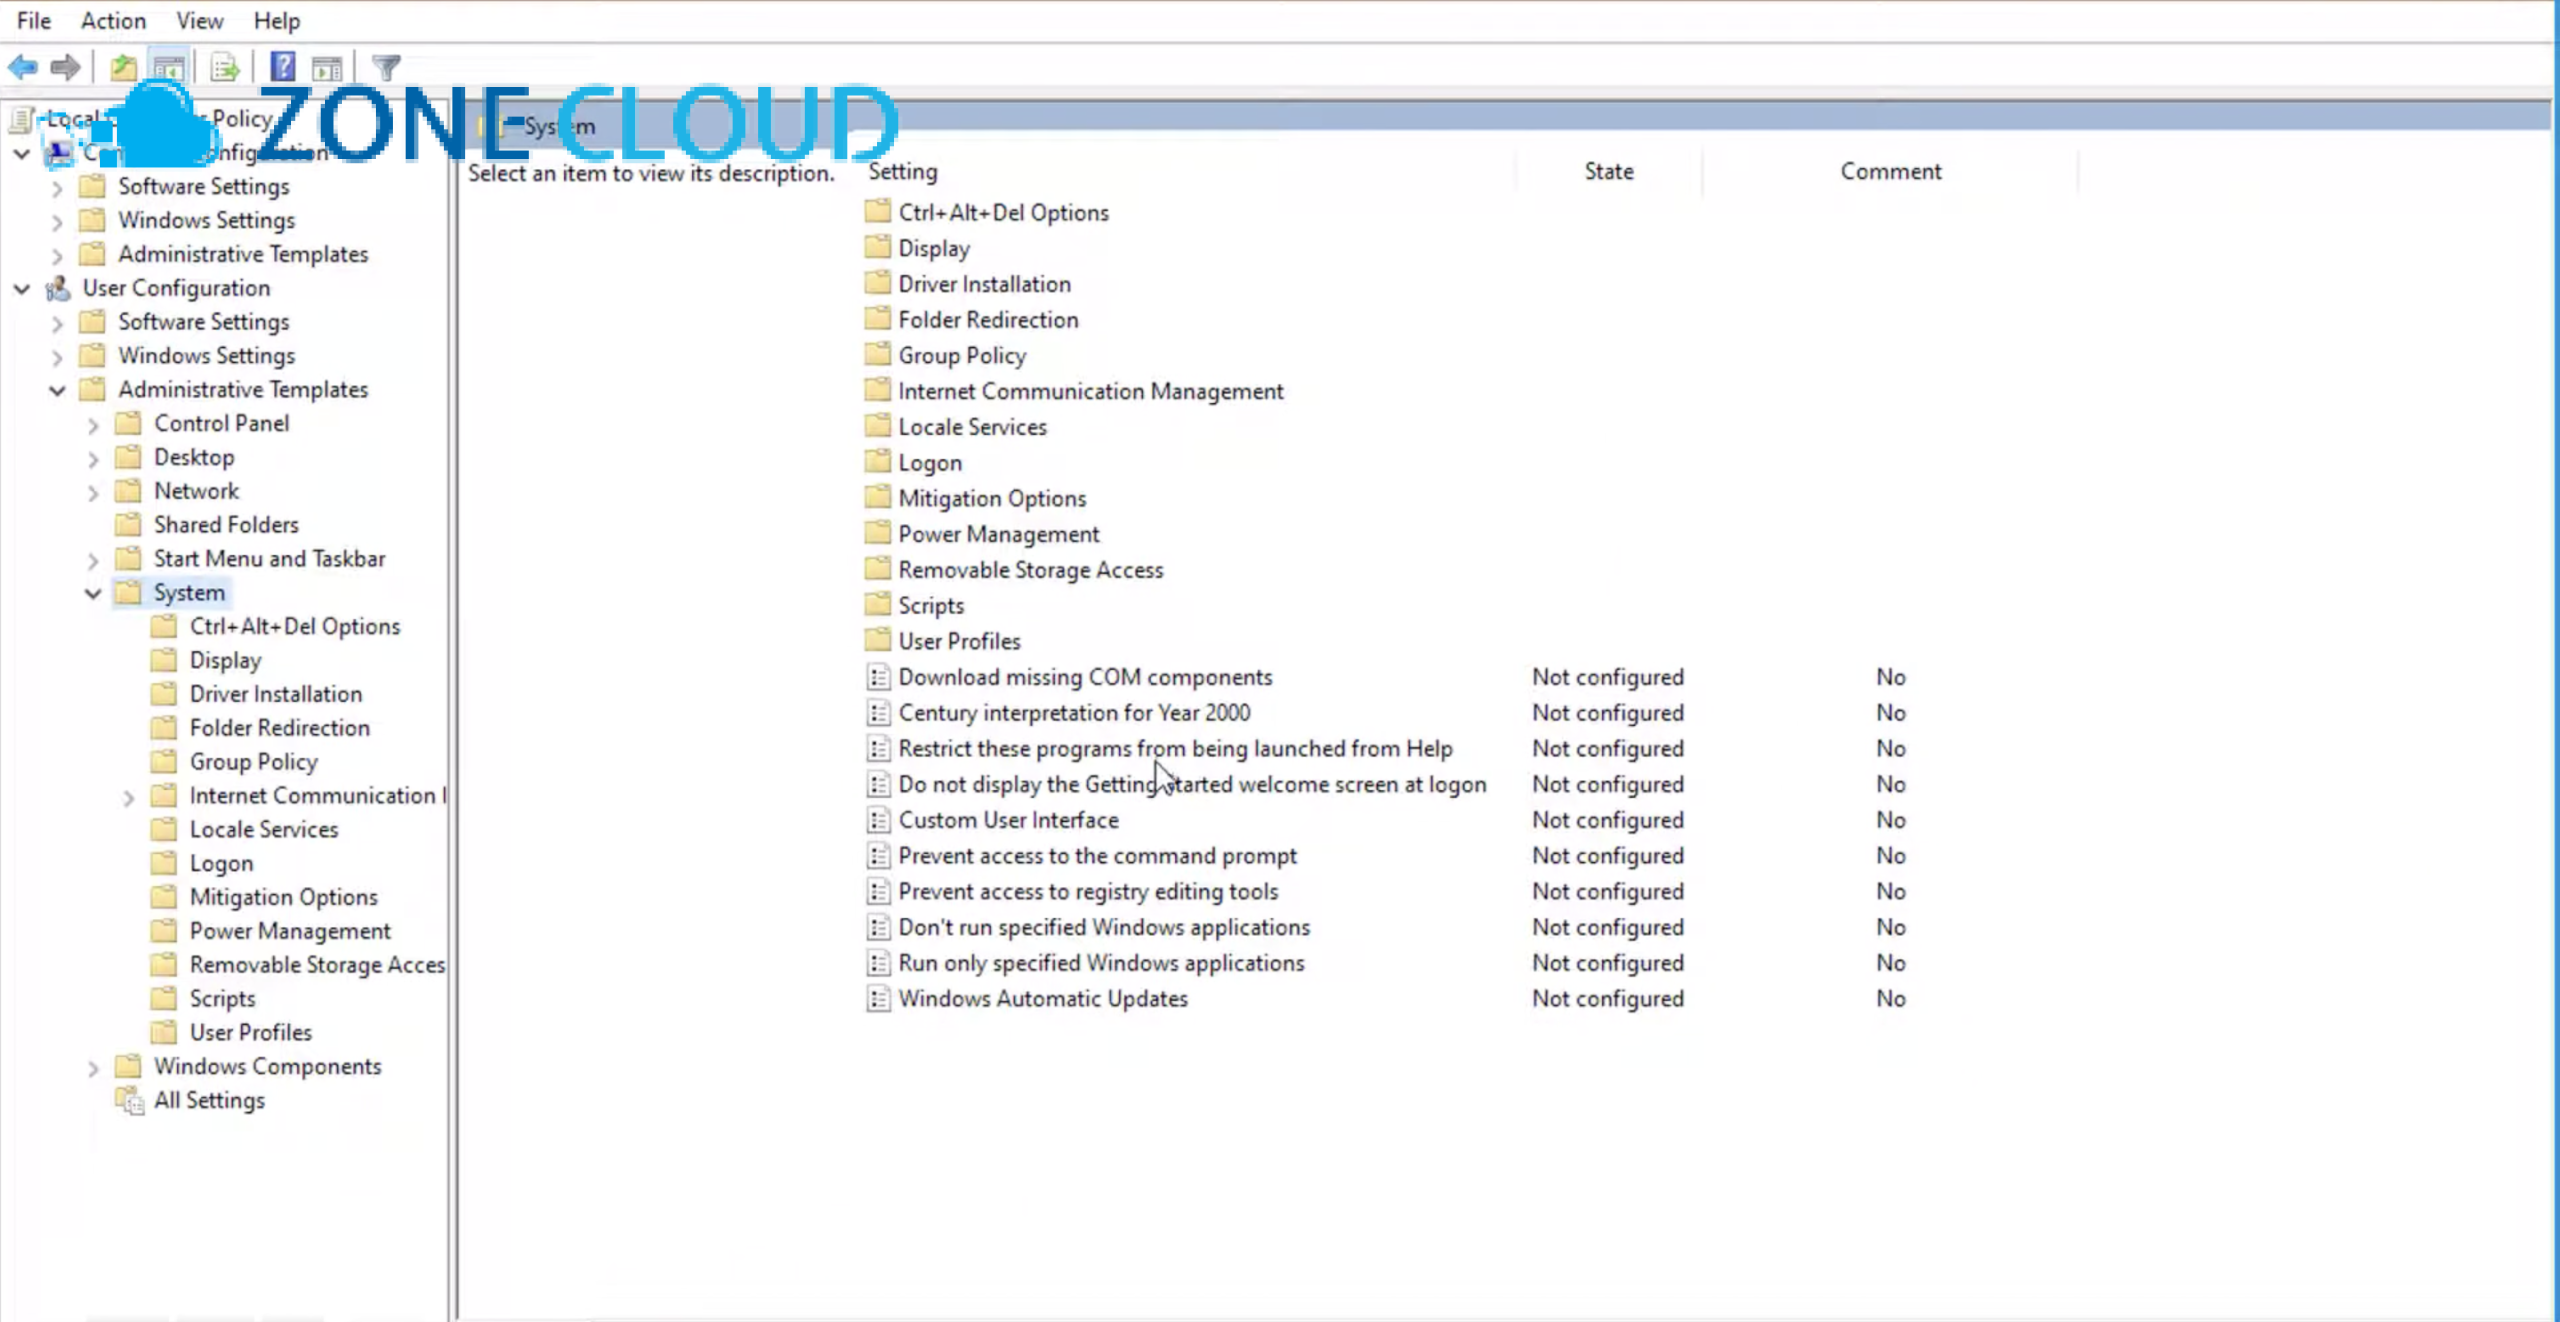Open the Action menu

pos(113,20)
